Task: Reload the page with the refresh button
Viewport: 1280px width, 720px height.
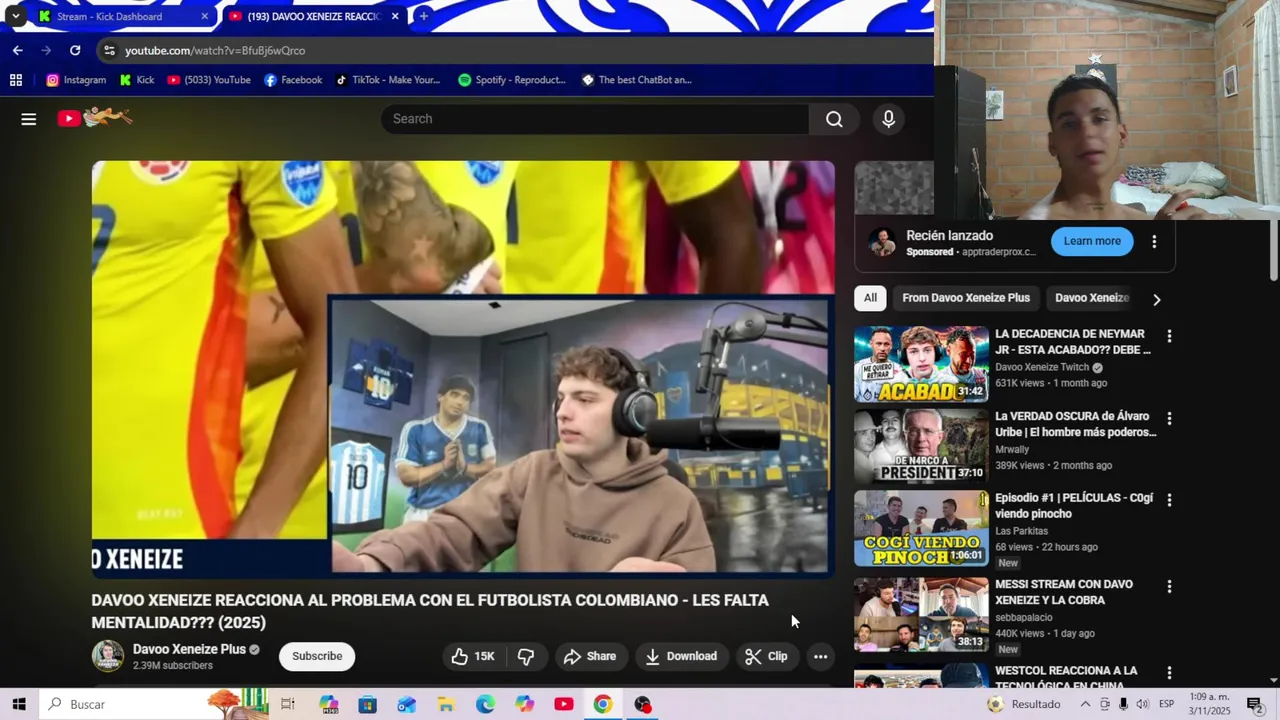Action: [x=75, y=50]
